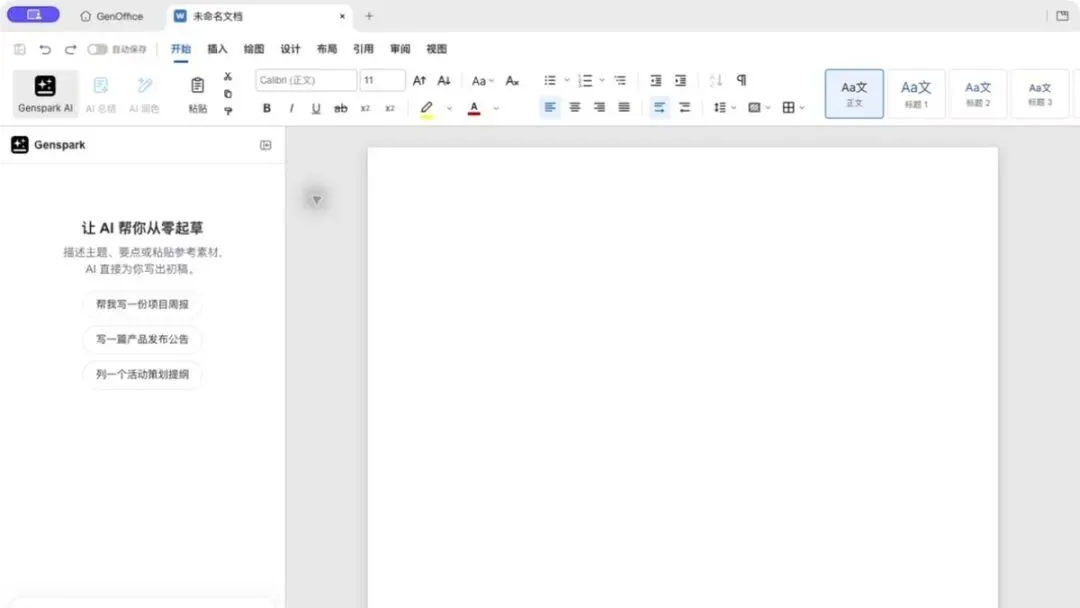
Task: Toggle the auto-save switch
Action: point(97,49)
